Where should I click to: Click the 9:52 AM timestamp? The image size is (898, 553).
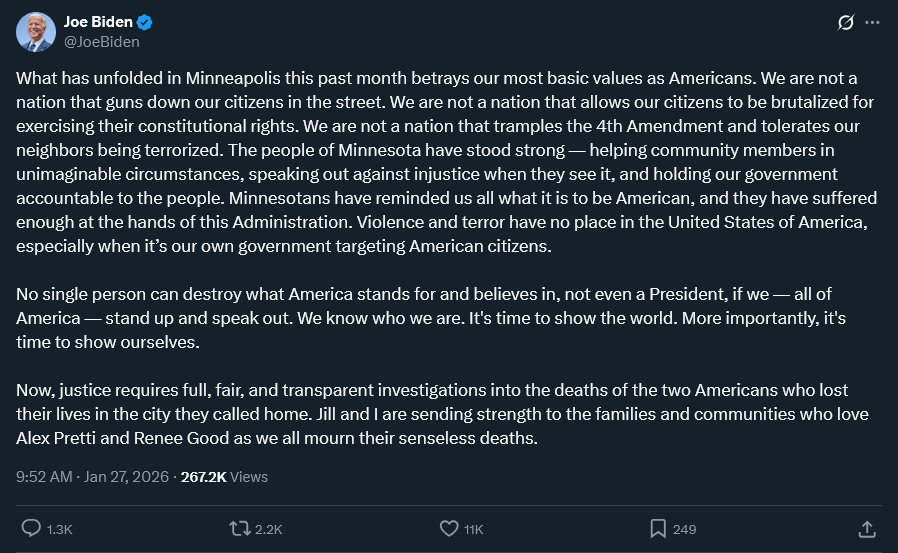pos(44,477)
